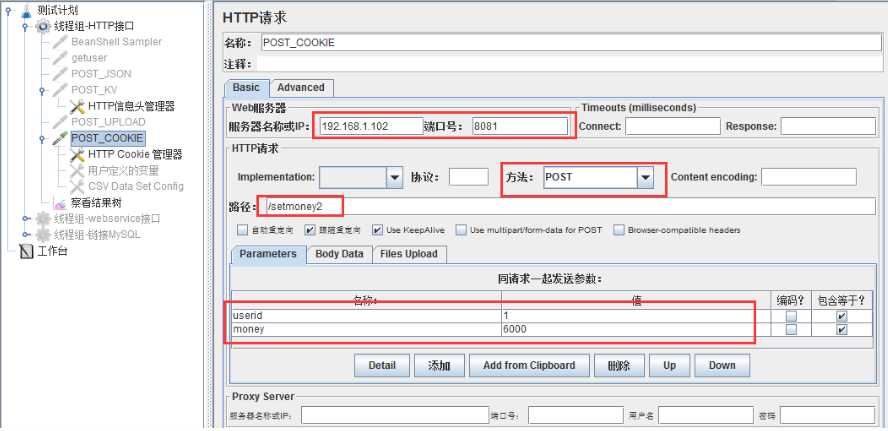Click the CSV Data Set Config icon
Image resolution: width=888 pixels, height=431 pixels.
(77, 186)
